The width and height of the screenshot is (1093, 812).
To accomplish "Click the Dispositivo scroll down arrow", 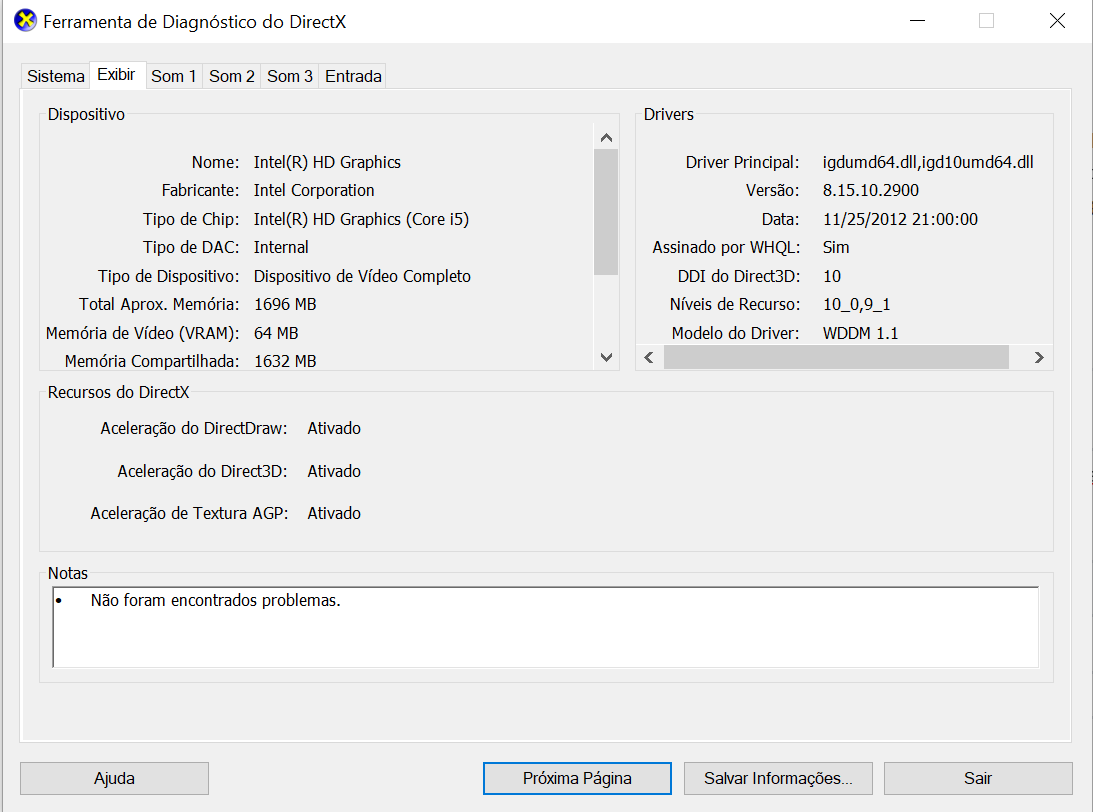I will [606, 357].
